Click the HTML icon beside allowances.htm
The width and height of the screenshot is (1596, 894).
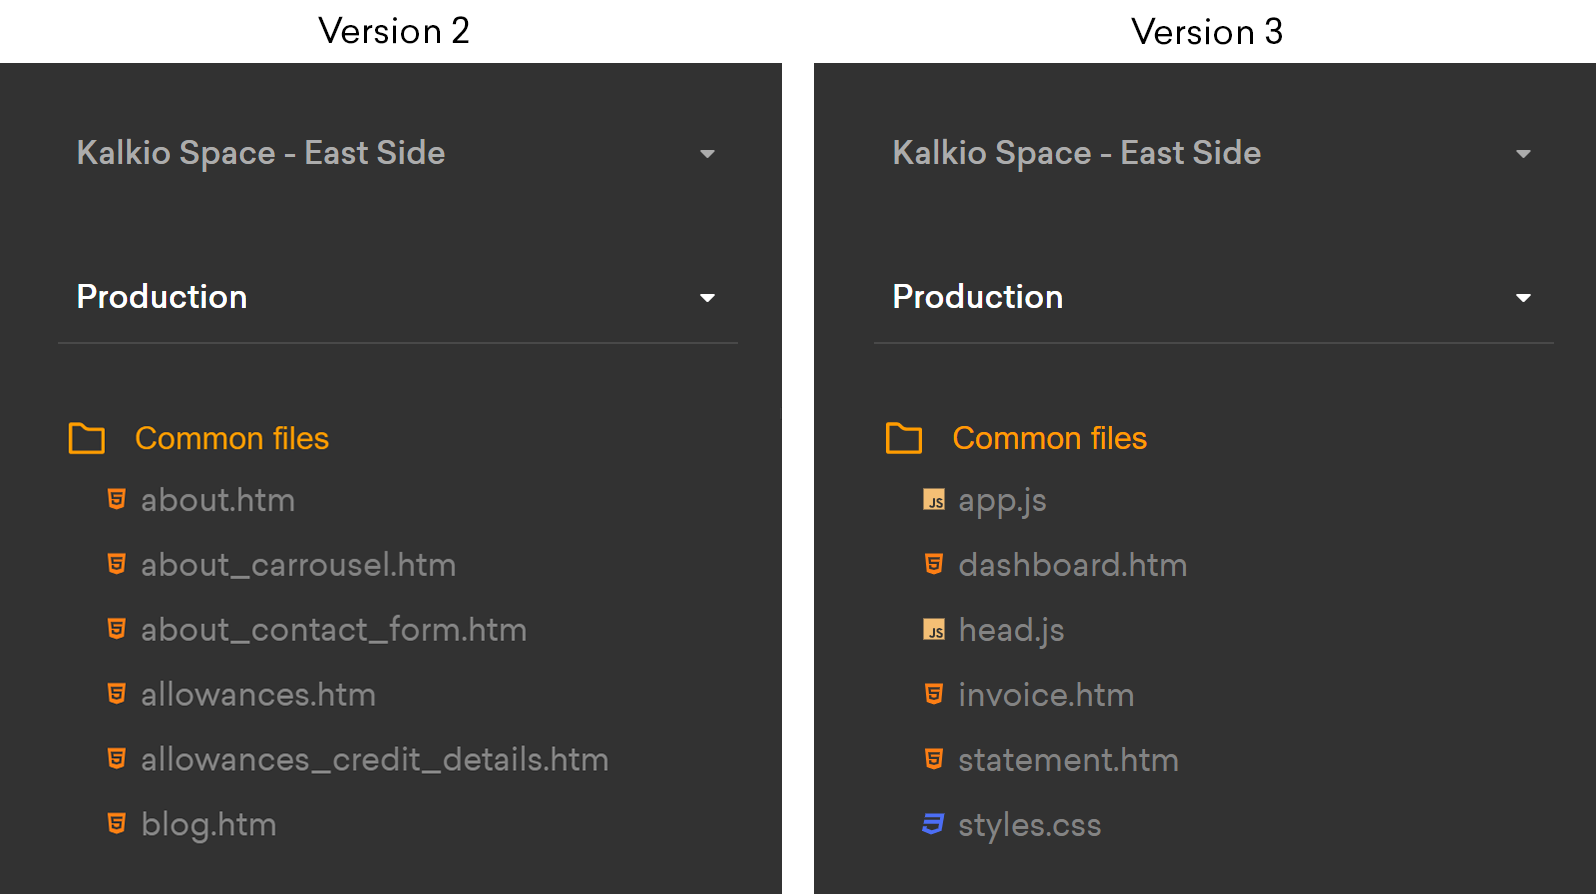pyautogui.click(x=117, y=694)
